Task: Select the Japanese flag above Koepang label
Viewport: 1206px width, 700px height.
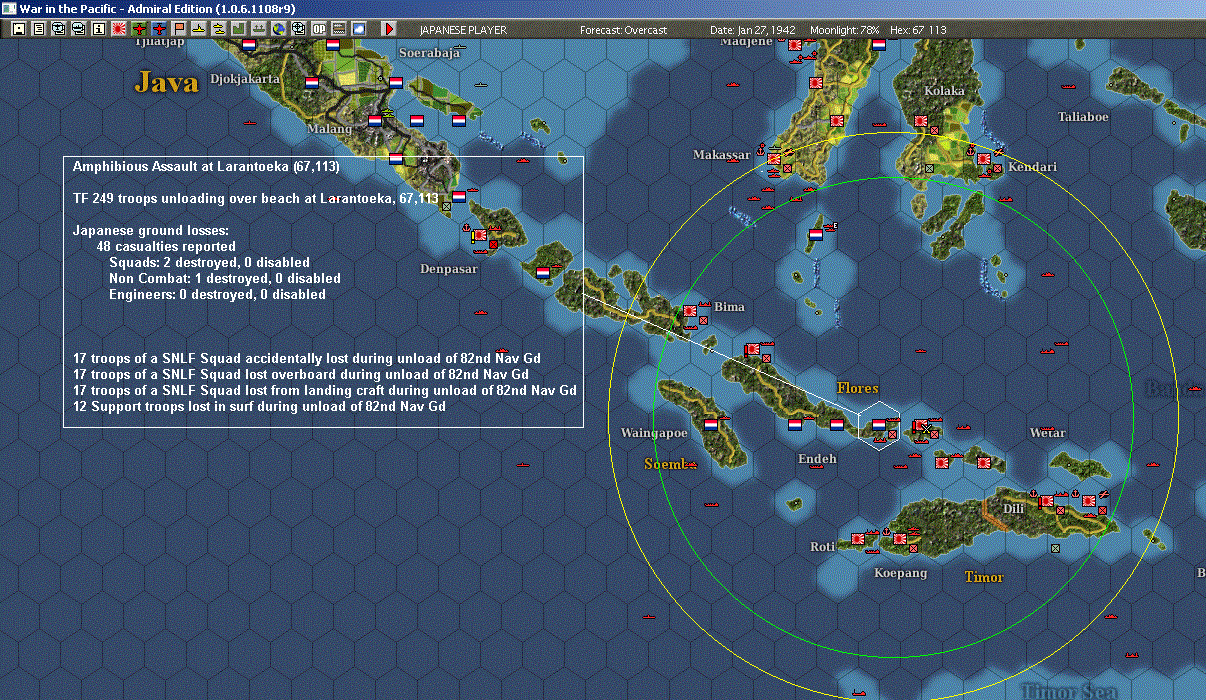Action: click(x=899, y=539)
